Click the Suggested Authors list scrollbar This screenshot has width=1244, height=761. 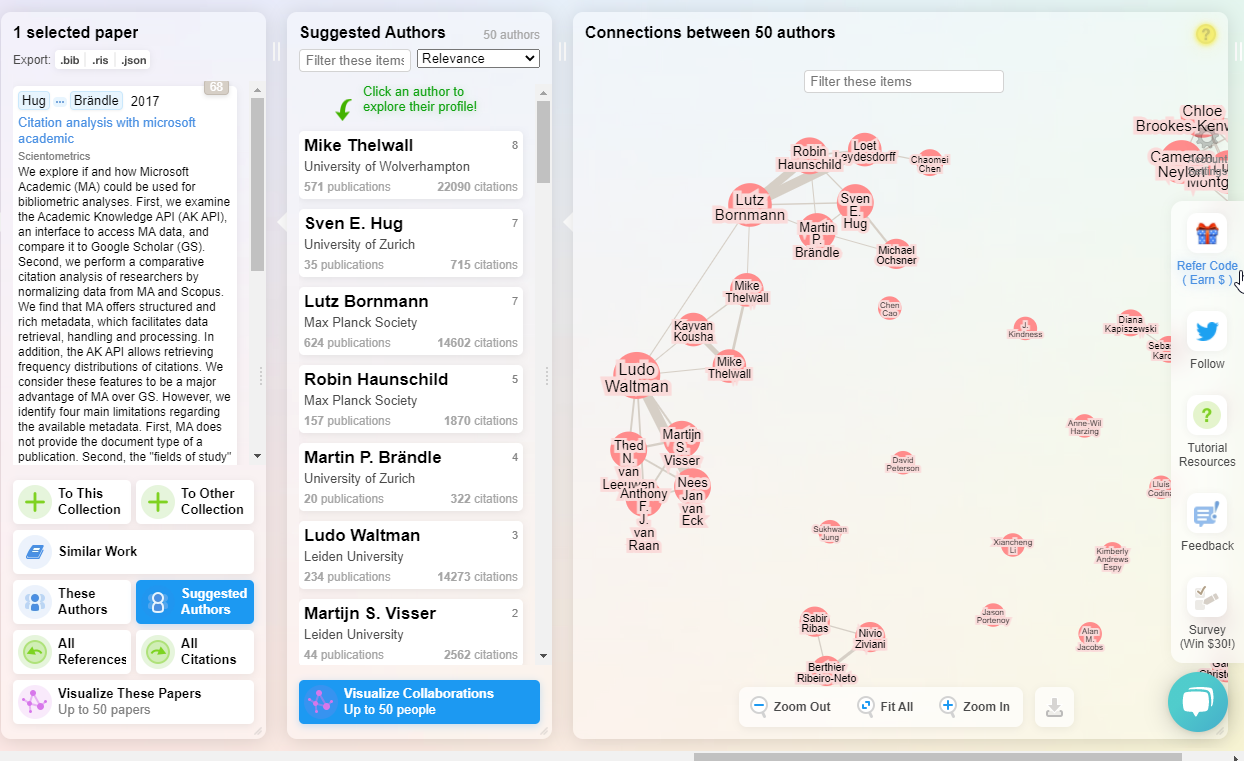544,142
